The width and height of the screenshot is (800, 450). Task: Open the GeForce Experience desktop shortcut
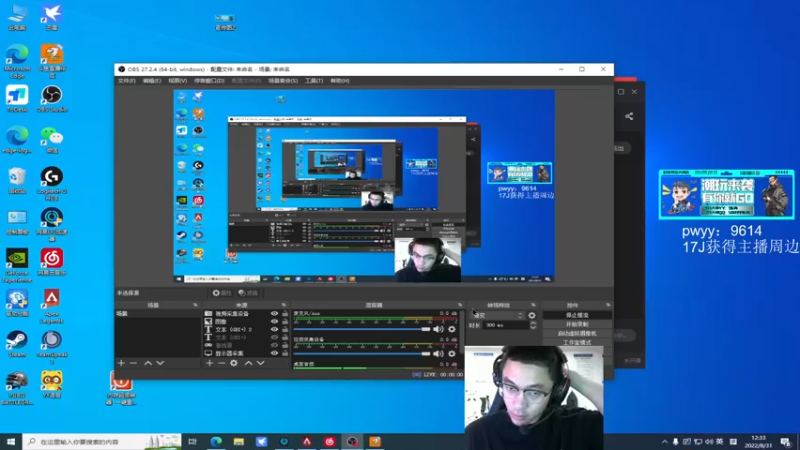click(x=17, y=265)
